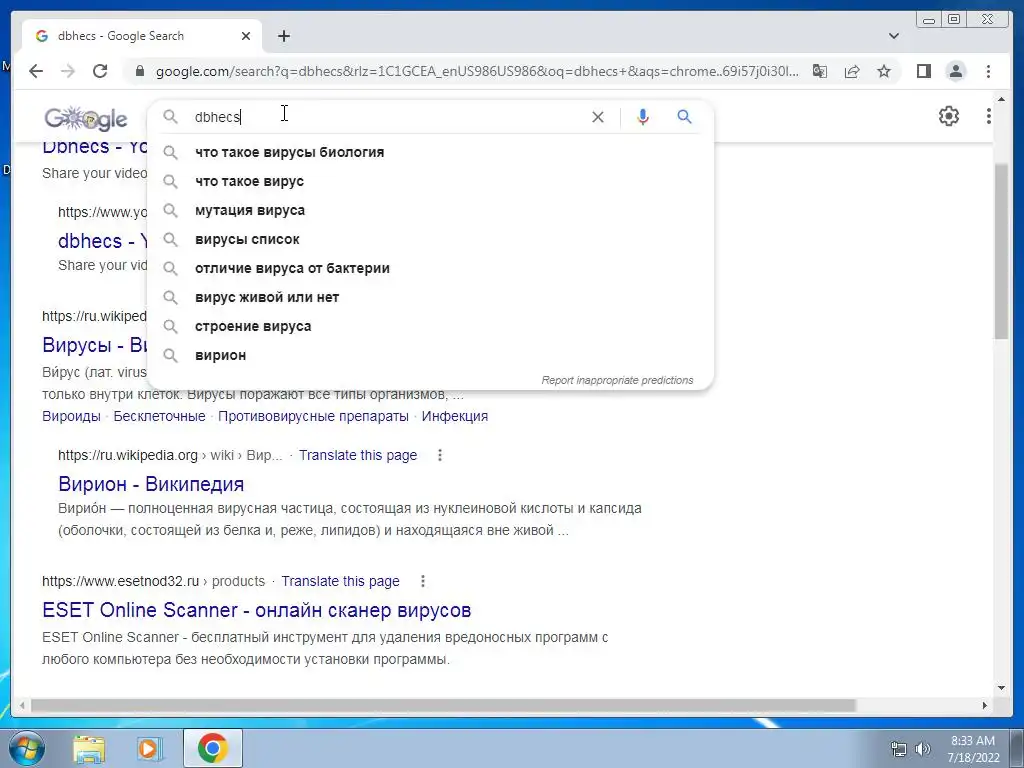View site information via the lock icon

(x=139, y=71)
